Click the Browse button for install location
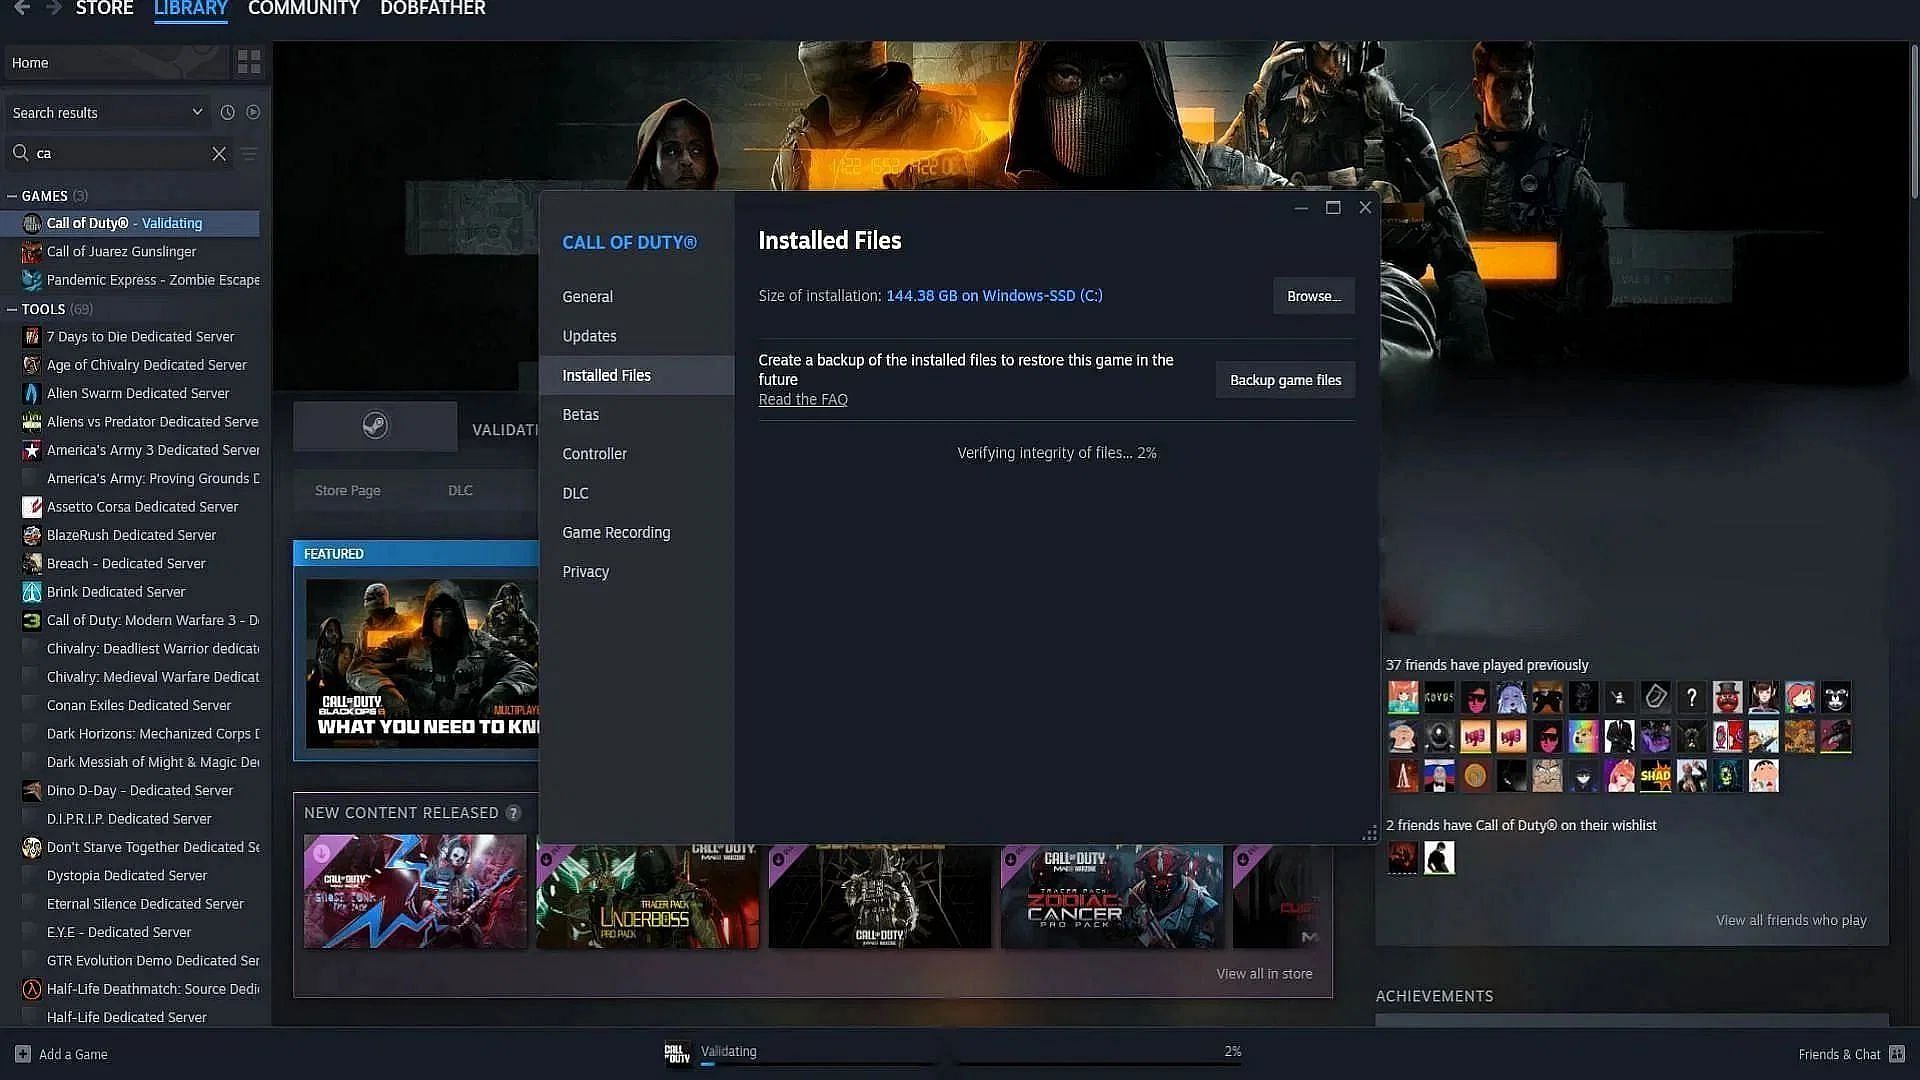Screen dimensions: 1920x1080 (x=1313, y=295)
